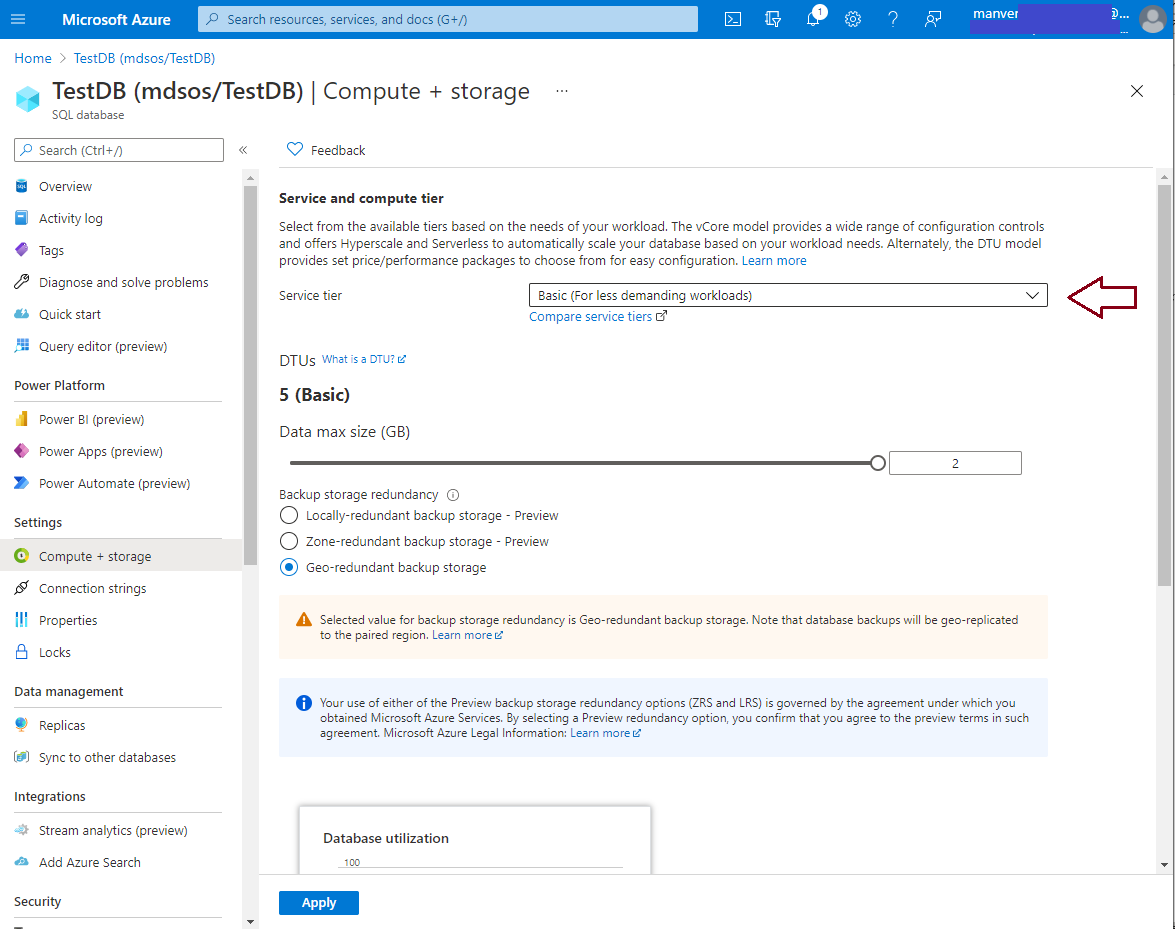The height and width of the screenshot is (929, 1175).
Task: Click the feedback icon in top bar
Action: 933,19
